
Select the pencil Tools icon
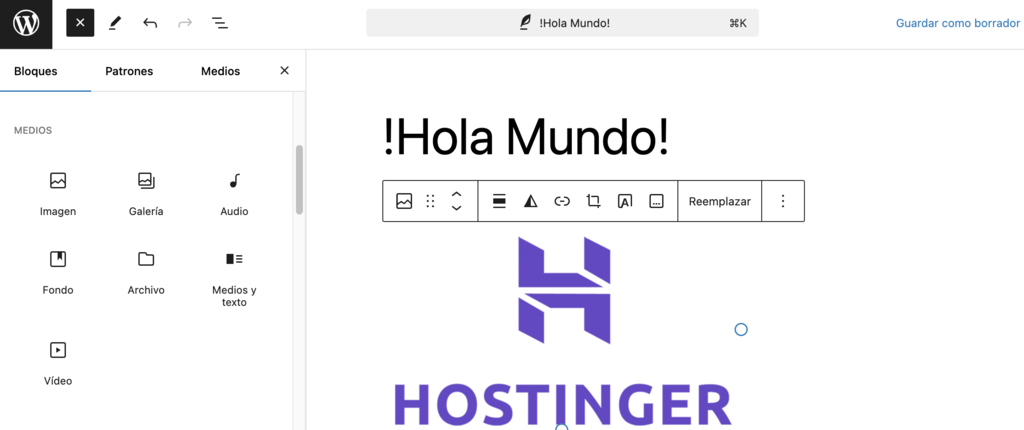[115, 24]
